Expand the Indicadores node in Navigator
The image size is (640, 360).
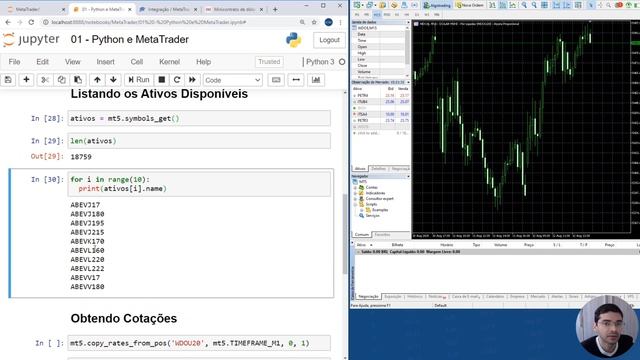click(x=355, y=193)
